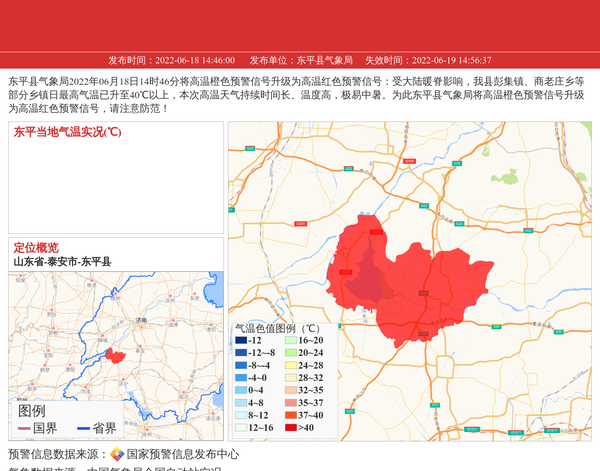Click the 东平当地气温实况(℃) heading

[68, 132]
